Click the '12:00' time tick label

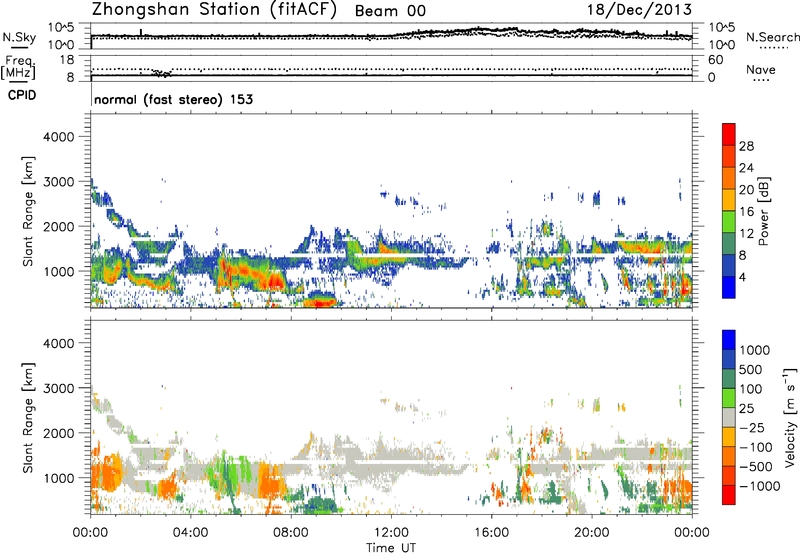click(x=391, y=533)
